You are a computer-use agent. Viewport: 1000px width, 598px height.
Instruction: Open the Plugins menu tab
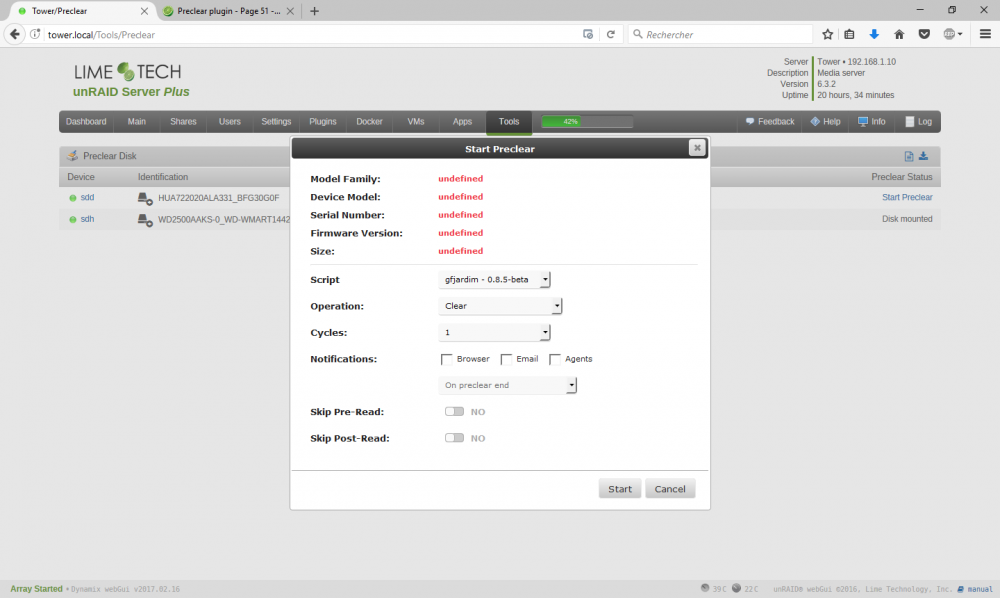click(323, 121)
